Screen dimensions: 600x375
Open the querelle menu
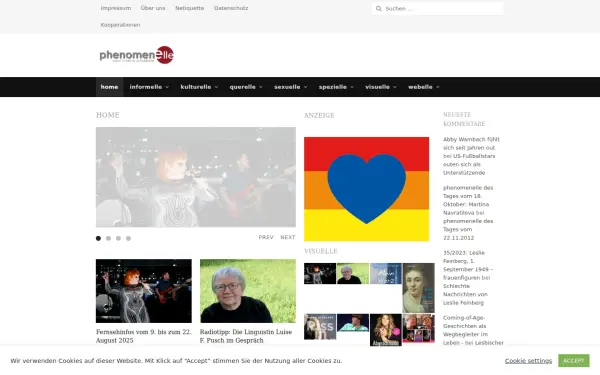click(x=243, y=87)
